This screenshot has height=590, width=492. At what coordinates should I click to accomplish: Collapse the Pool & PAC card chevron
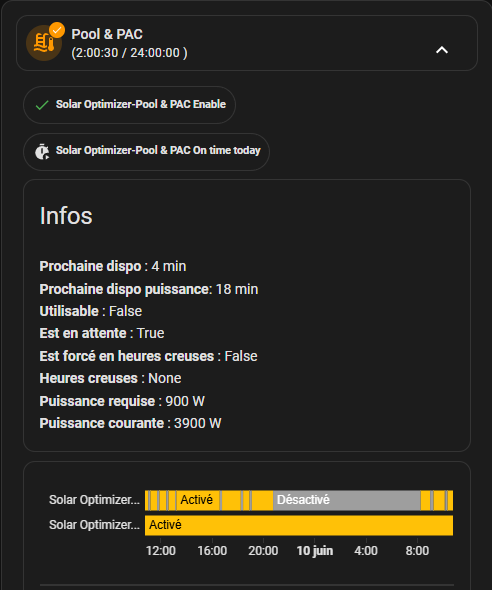(442, 50)
